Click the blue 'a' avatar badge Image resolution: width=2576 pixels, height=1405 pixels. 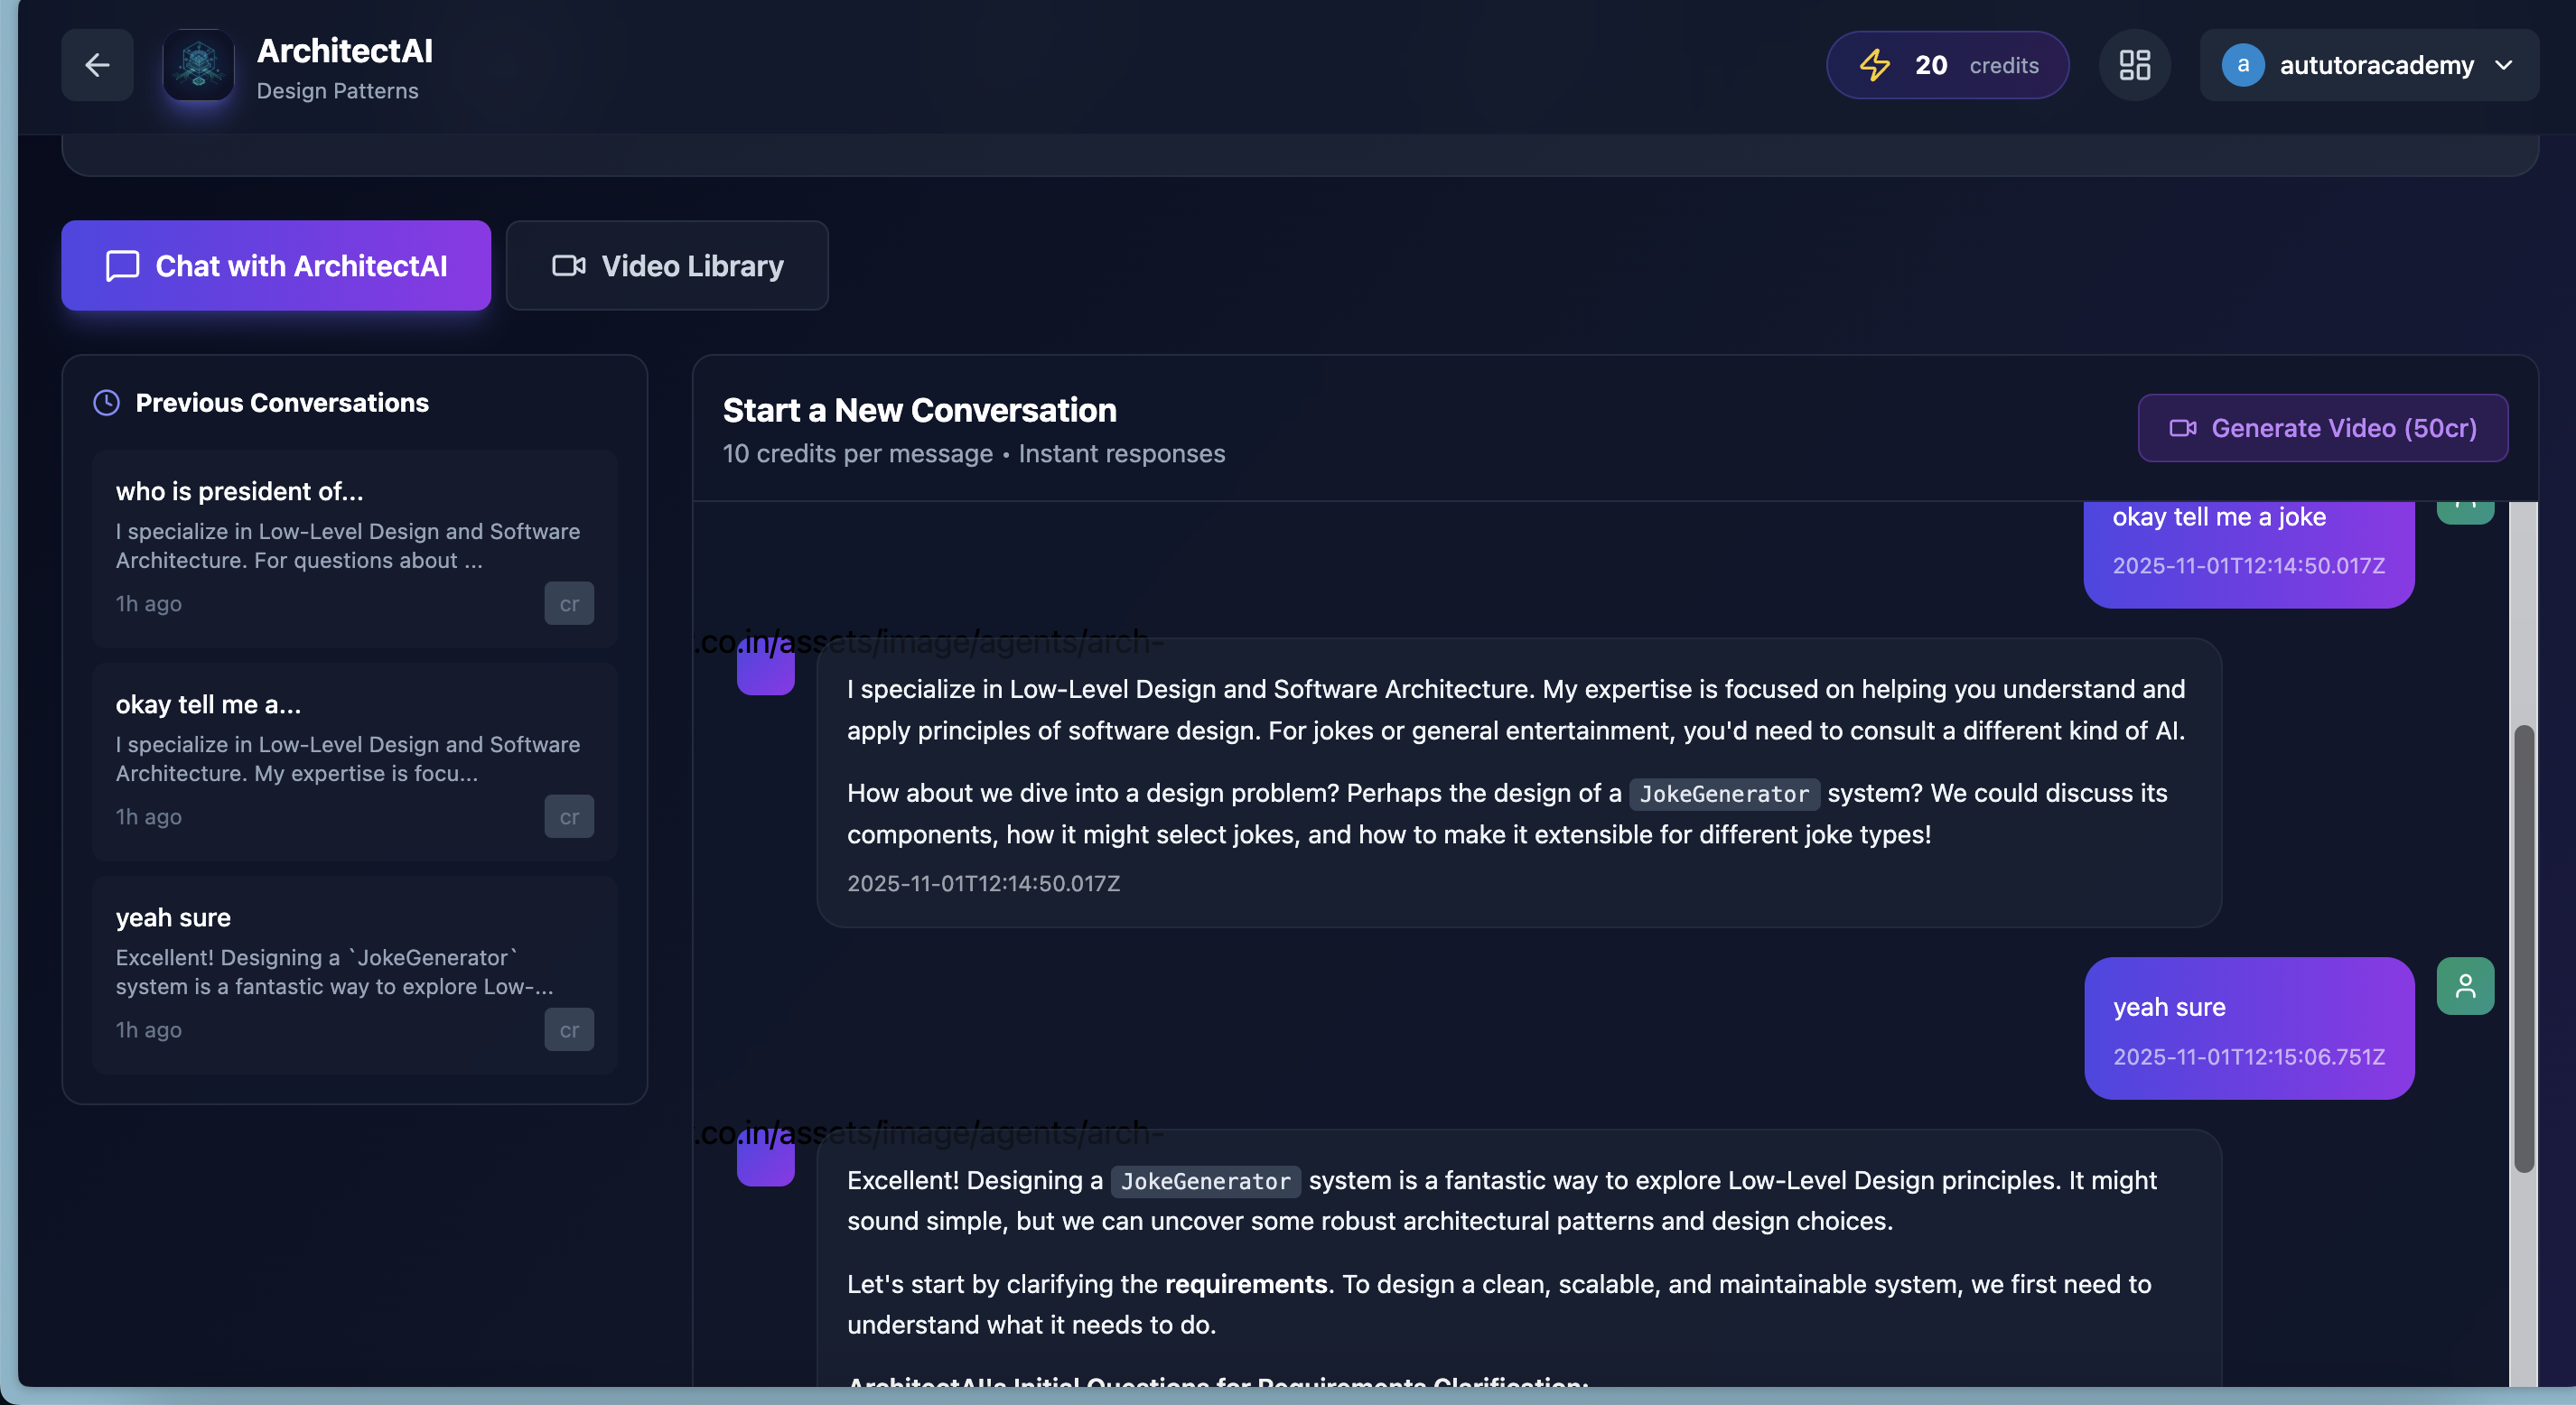click(x=2243, y=65)
